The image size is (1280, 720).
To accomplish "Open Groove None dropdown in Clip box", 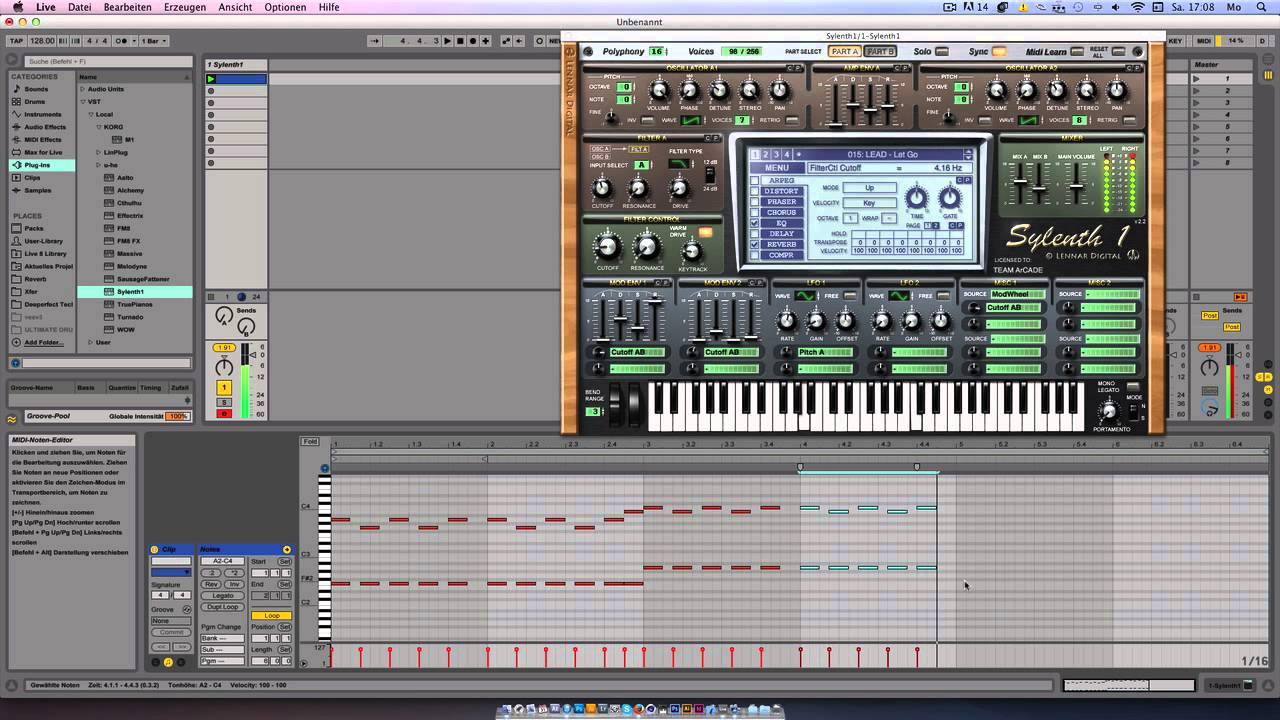I will tap(171, 621).
